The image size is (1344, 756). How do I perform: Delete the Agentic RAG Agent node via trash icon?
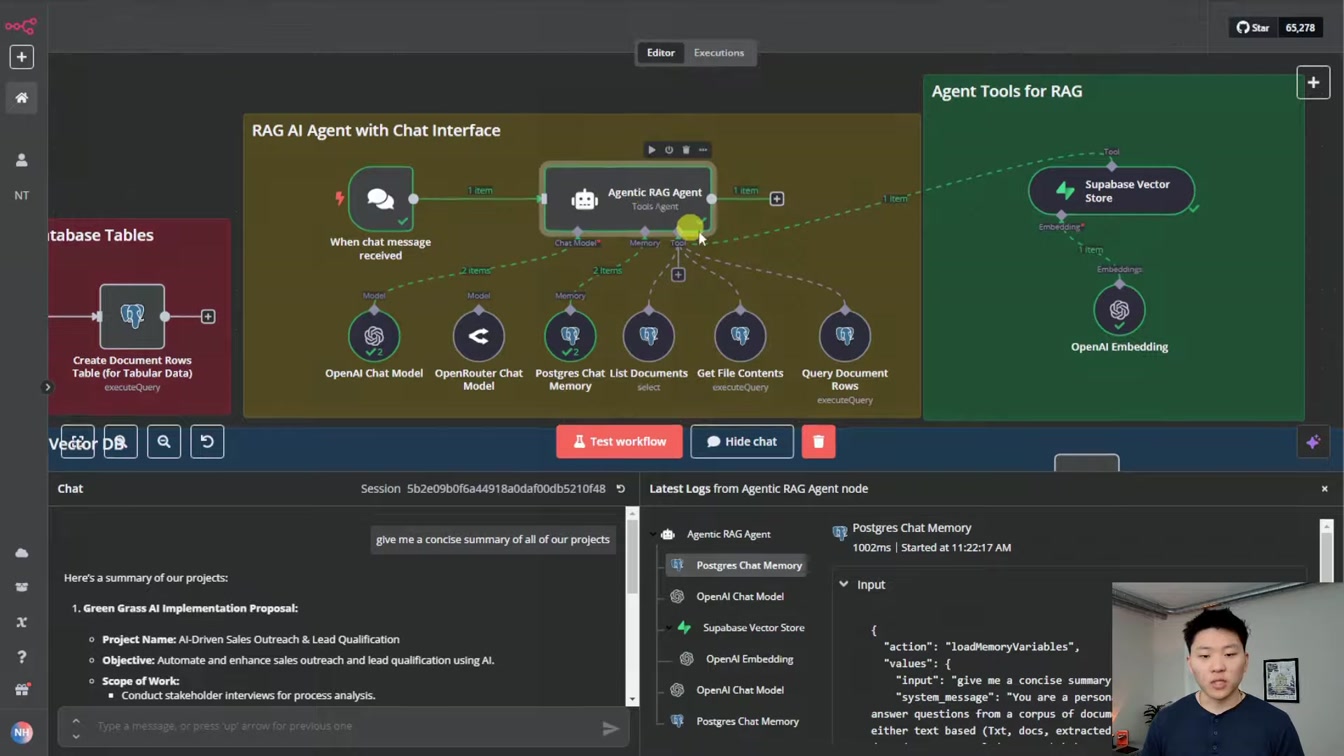pyautogui.click(x=686, y=150)
